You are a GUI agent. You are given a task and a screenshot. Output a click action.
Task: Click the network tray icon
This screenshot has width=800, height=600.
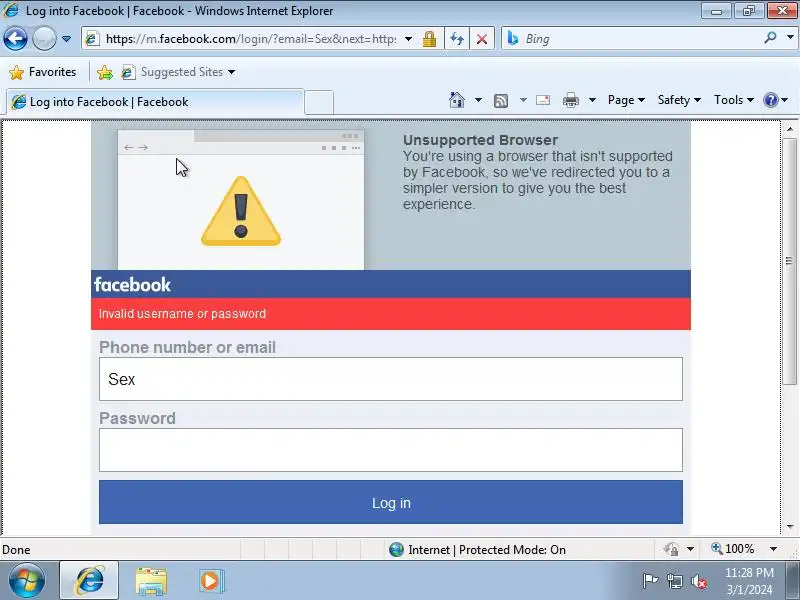point(675,581)
